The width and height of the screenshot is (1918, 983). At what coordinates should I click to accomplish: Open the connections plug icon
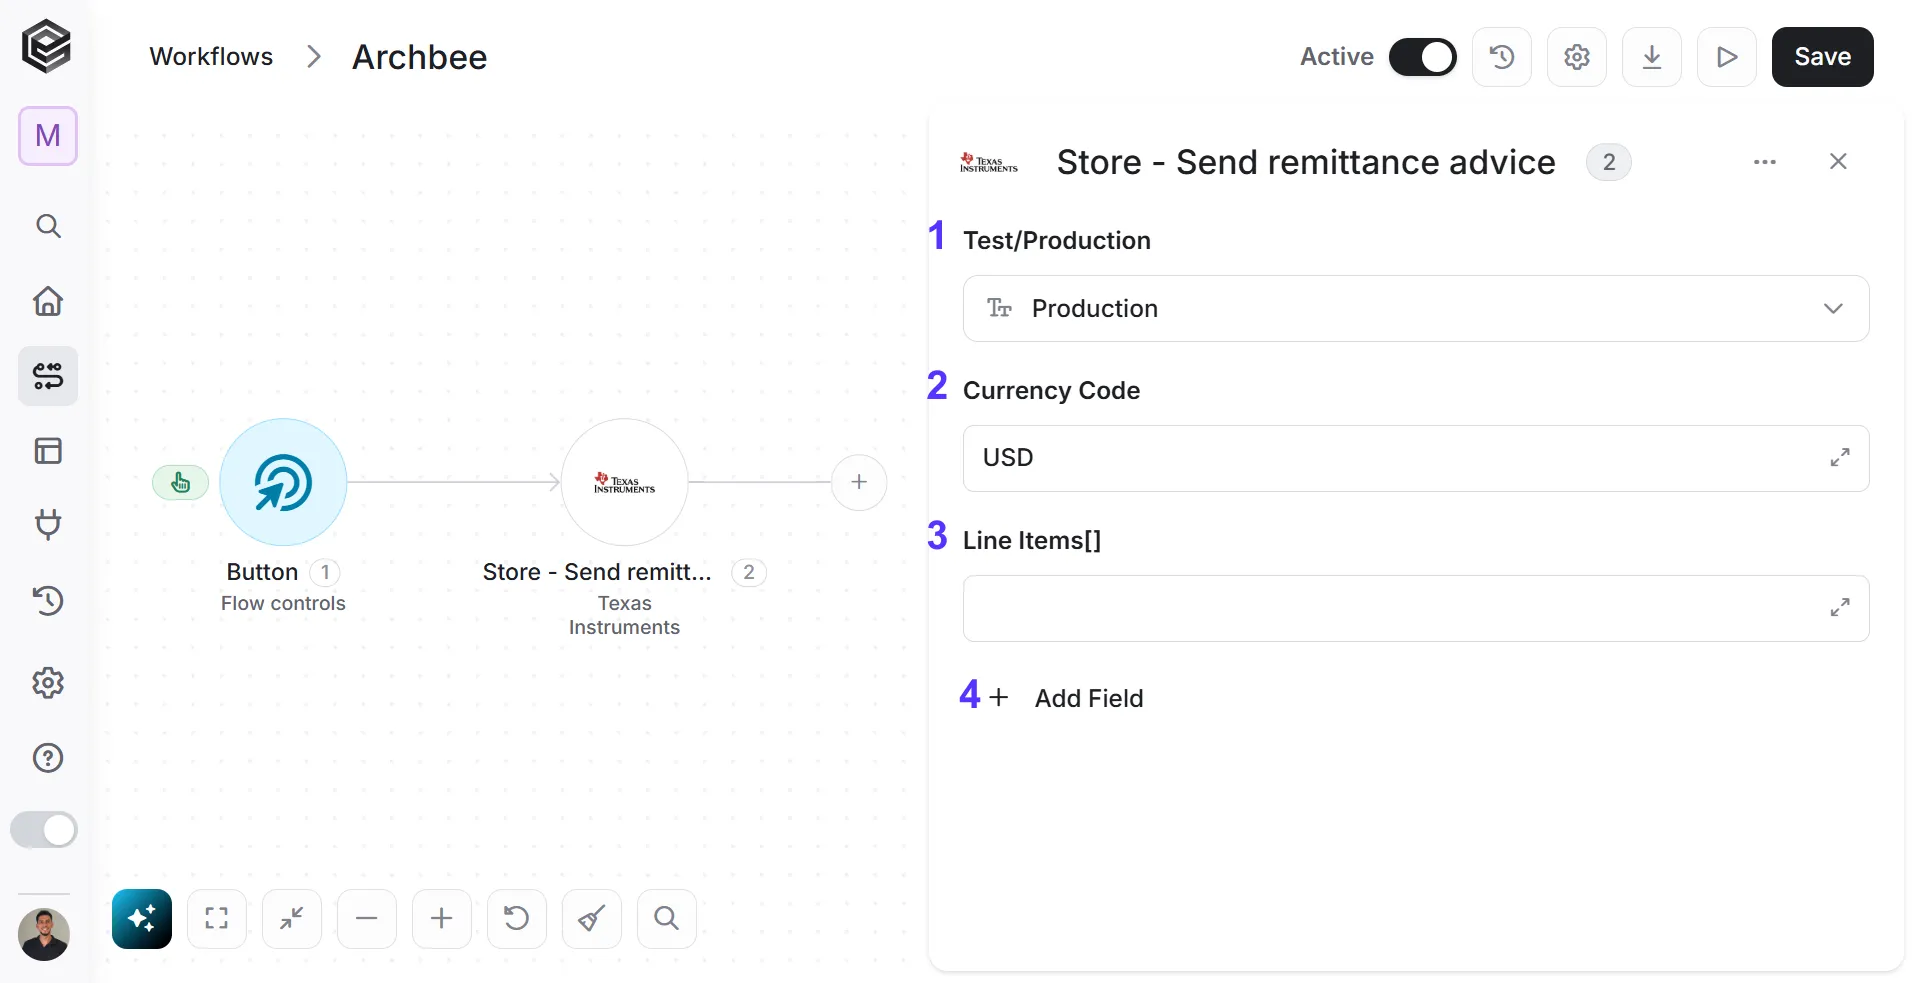coord(48,524)
